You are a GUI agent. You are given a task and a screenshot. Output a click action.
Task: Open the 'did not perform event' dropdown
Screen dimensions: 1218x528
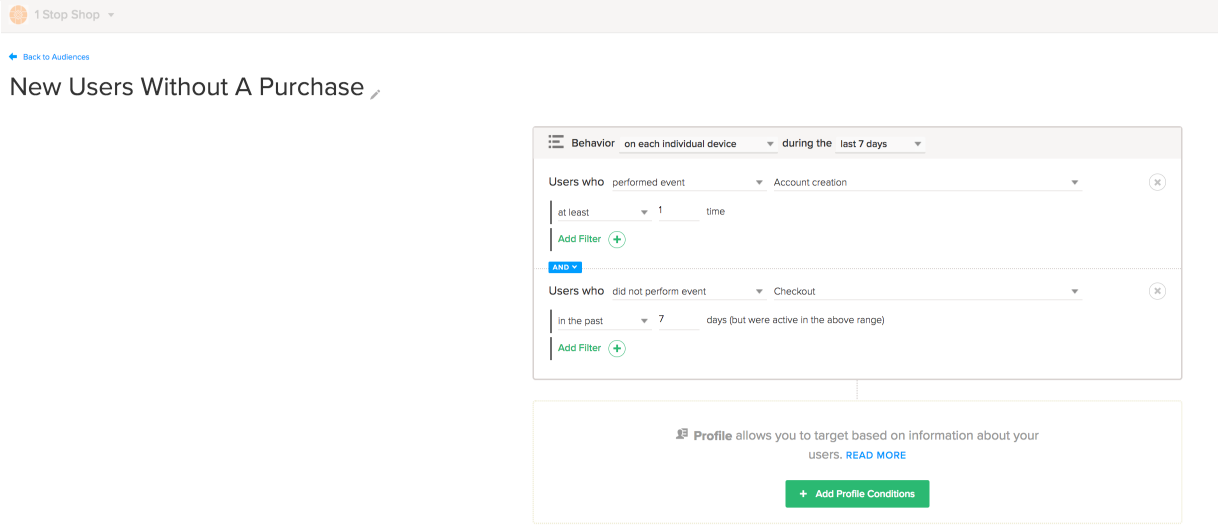687,292
